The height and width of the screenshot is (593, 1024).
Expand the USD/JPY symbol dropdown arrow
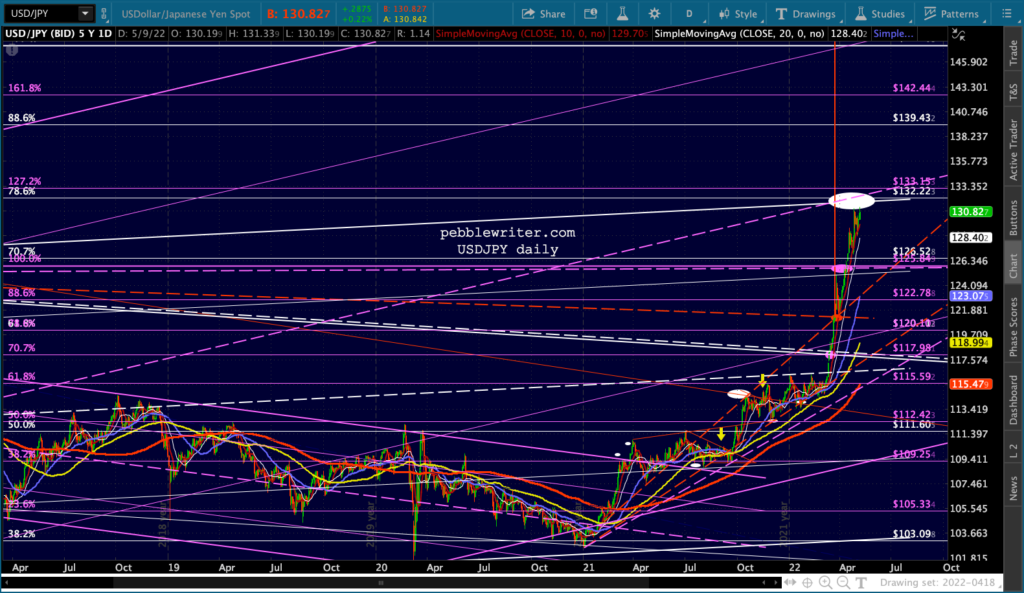[x=85, y=13]
